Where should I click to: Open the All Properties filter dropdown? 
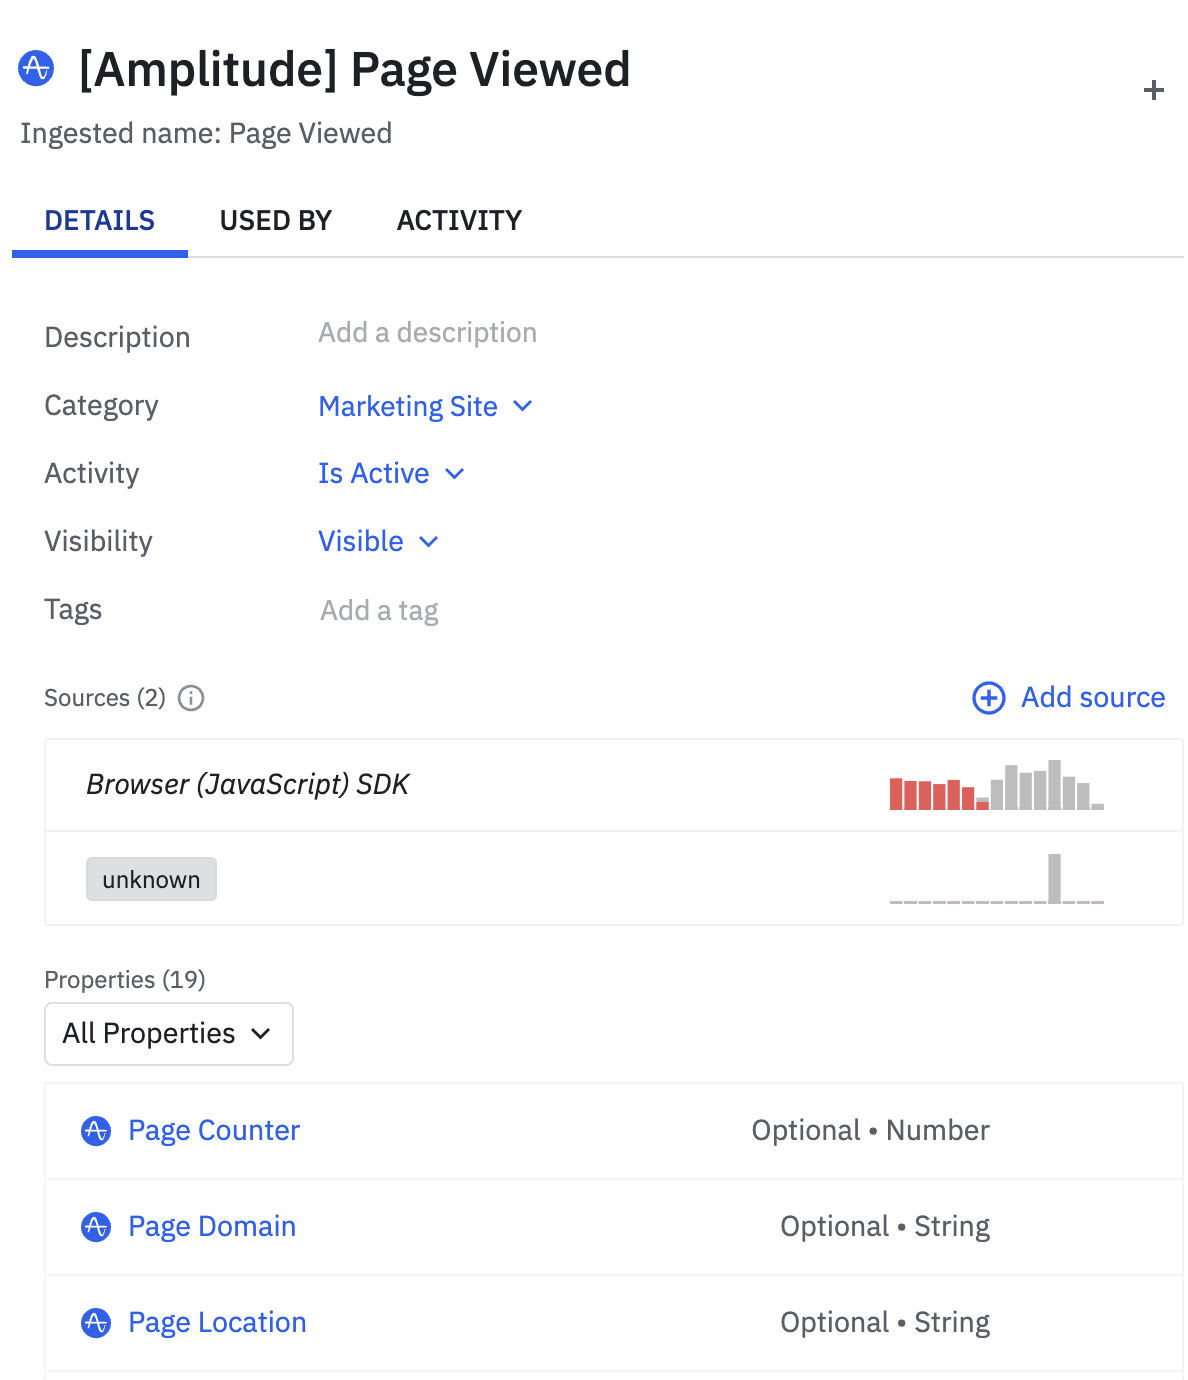(168, 1034)
